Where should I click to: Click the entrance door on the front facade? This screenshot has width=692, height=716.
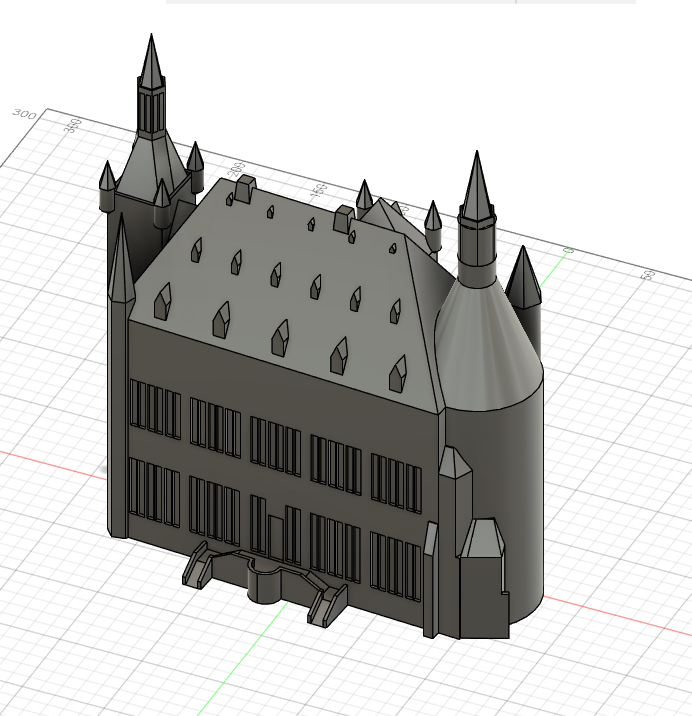pos(275,538)
